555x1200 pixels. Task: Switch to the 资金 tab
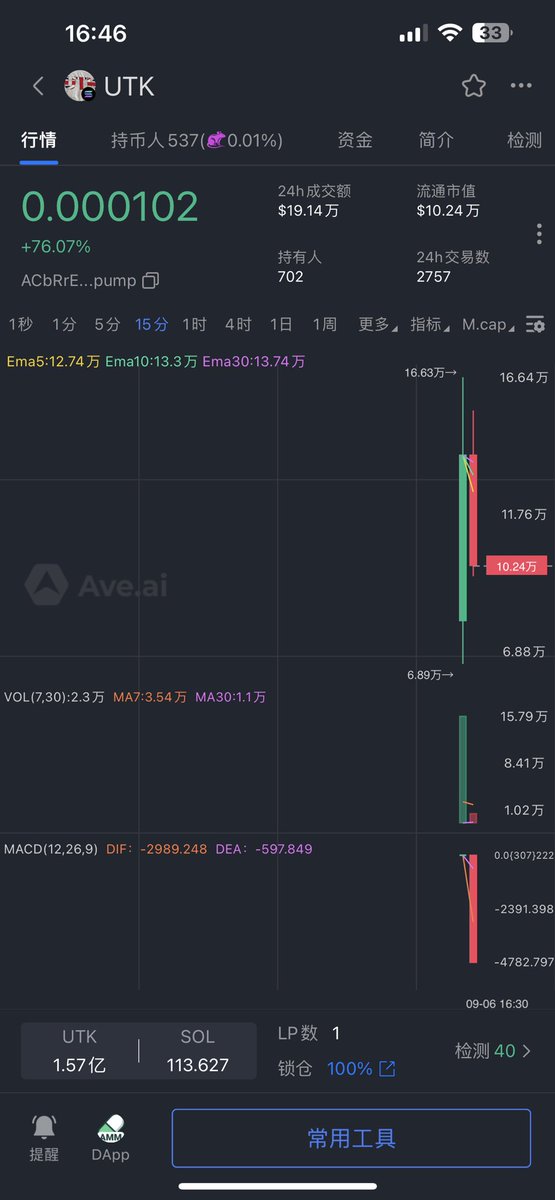(x=355, y=140)
